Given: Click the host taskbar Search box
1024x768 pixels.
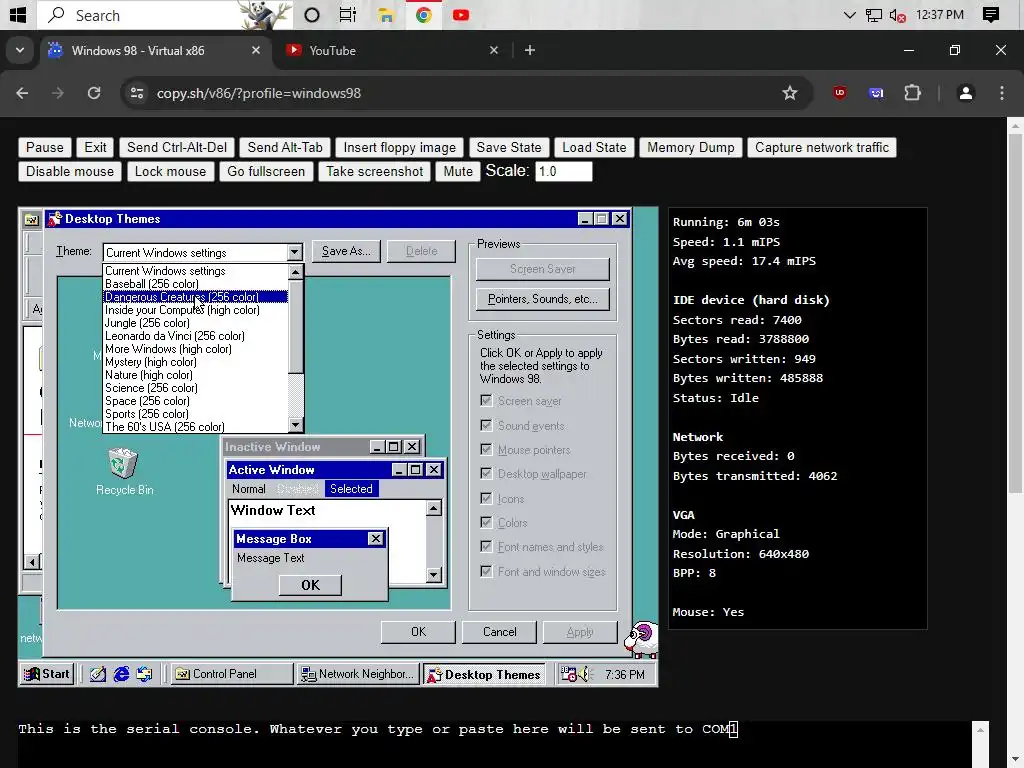Looking at the screenshot, I should [x=163, y=14].
